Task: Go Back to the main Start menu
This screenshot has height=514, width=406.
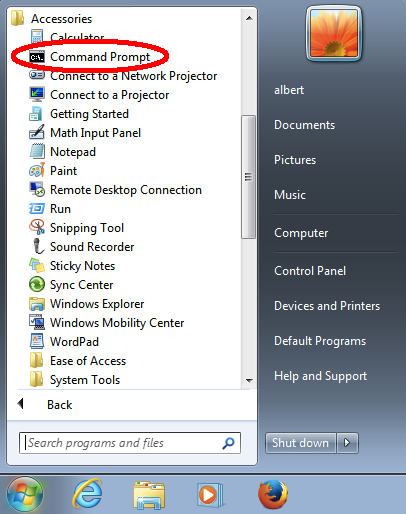Action: (45, 405)
